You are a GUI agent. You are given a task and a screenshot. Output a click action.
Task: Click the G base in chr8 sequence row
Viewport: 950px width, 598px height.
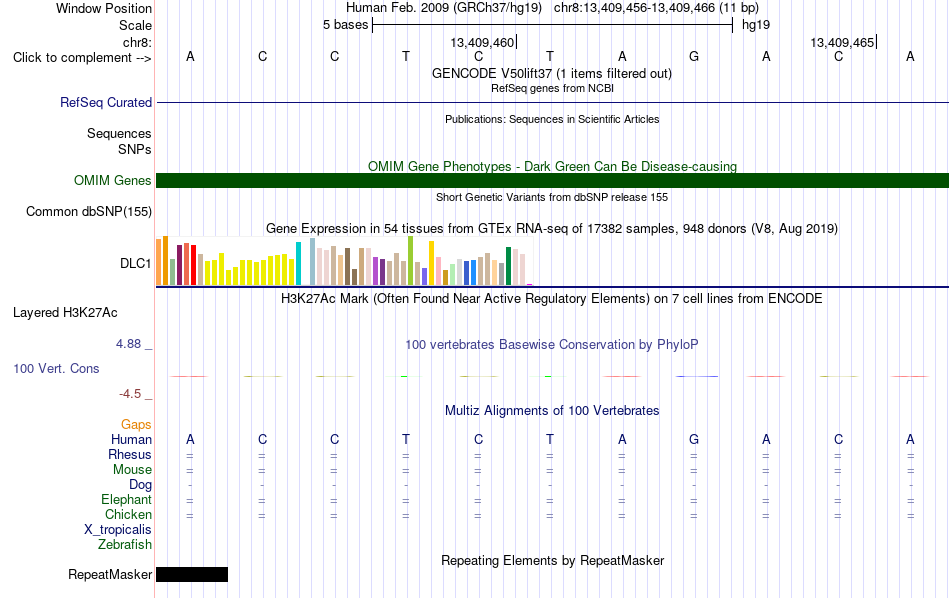tap(694, 56)
